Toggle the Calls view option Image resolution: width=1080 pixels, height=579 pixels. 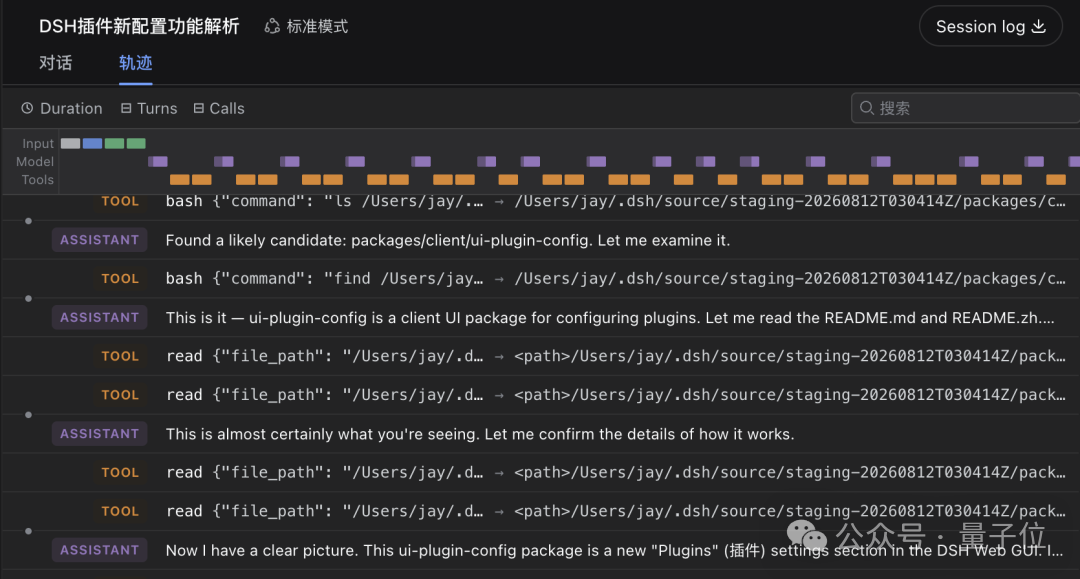[x=219, y=109]
